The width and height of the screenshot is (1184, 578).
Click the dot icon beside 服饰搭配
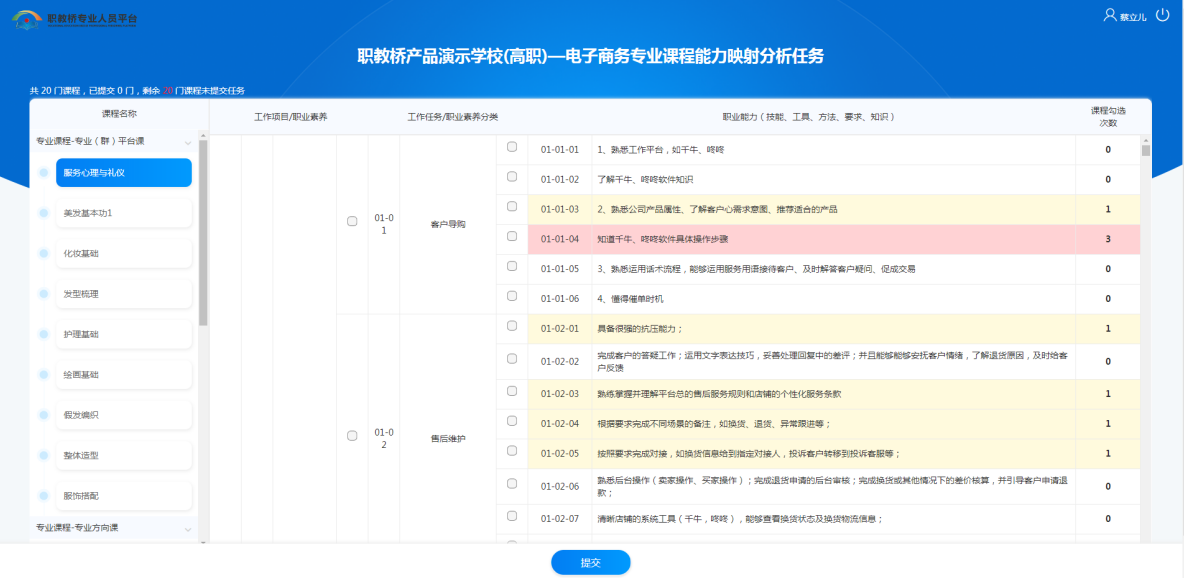(x=44, y=496)
